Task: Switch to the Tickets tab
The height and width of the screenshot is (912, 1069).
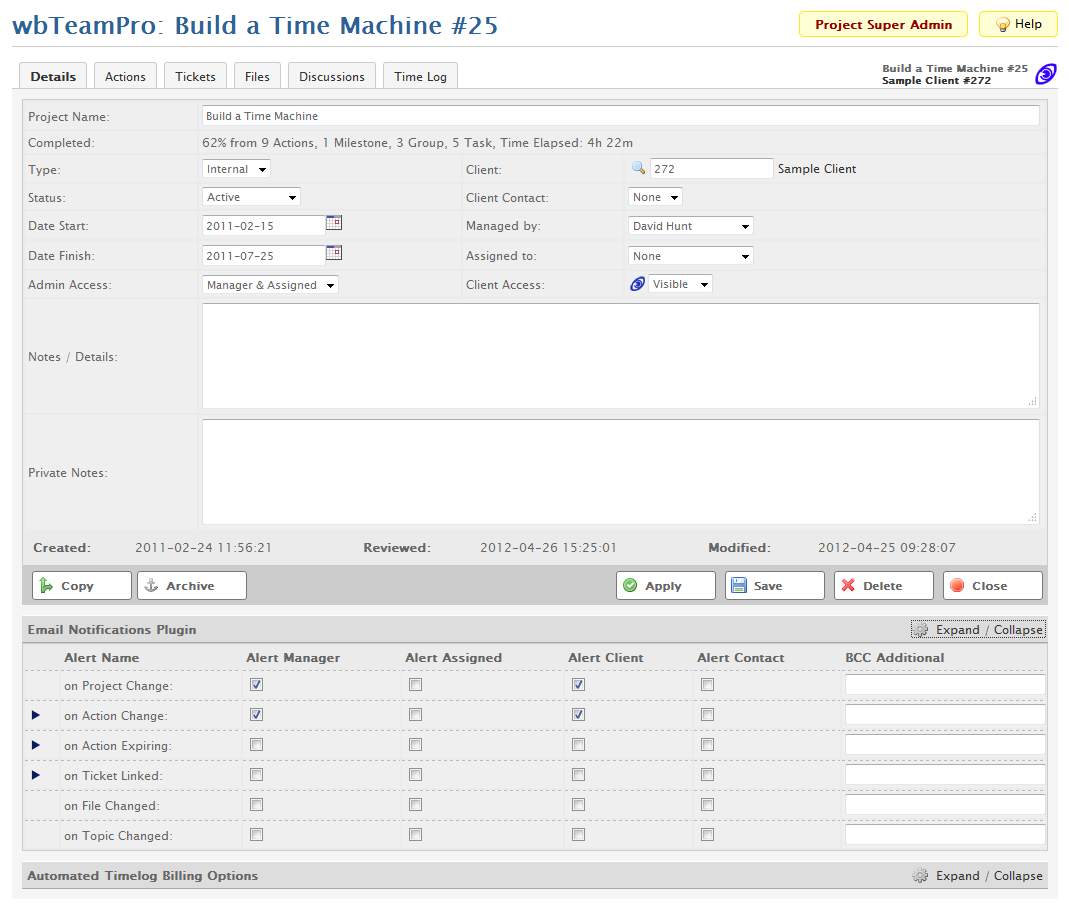Action: pyautogui.click(x=195, y=76)
